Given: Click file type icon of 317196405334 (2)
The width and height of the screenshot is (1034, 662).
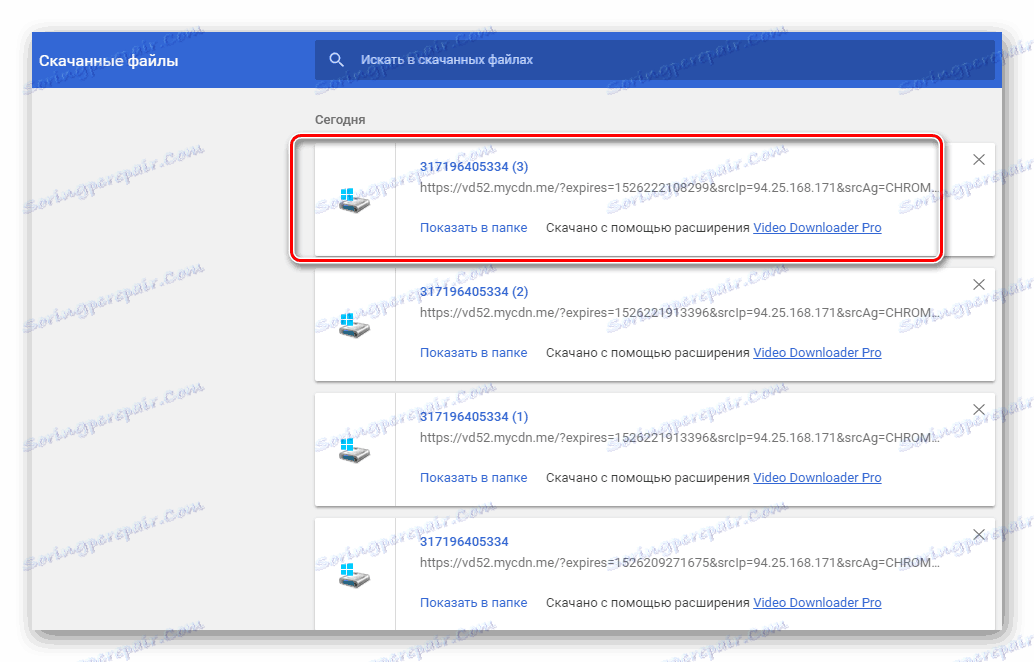Looking at the screenshot, I should [x=354, y=325].
